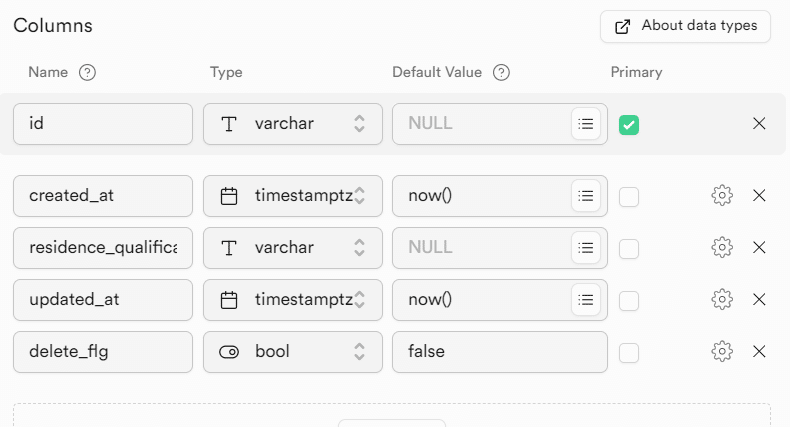Click default value field of delete_flg
Screen dimensions: 790x427
(x=499, y=351)
